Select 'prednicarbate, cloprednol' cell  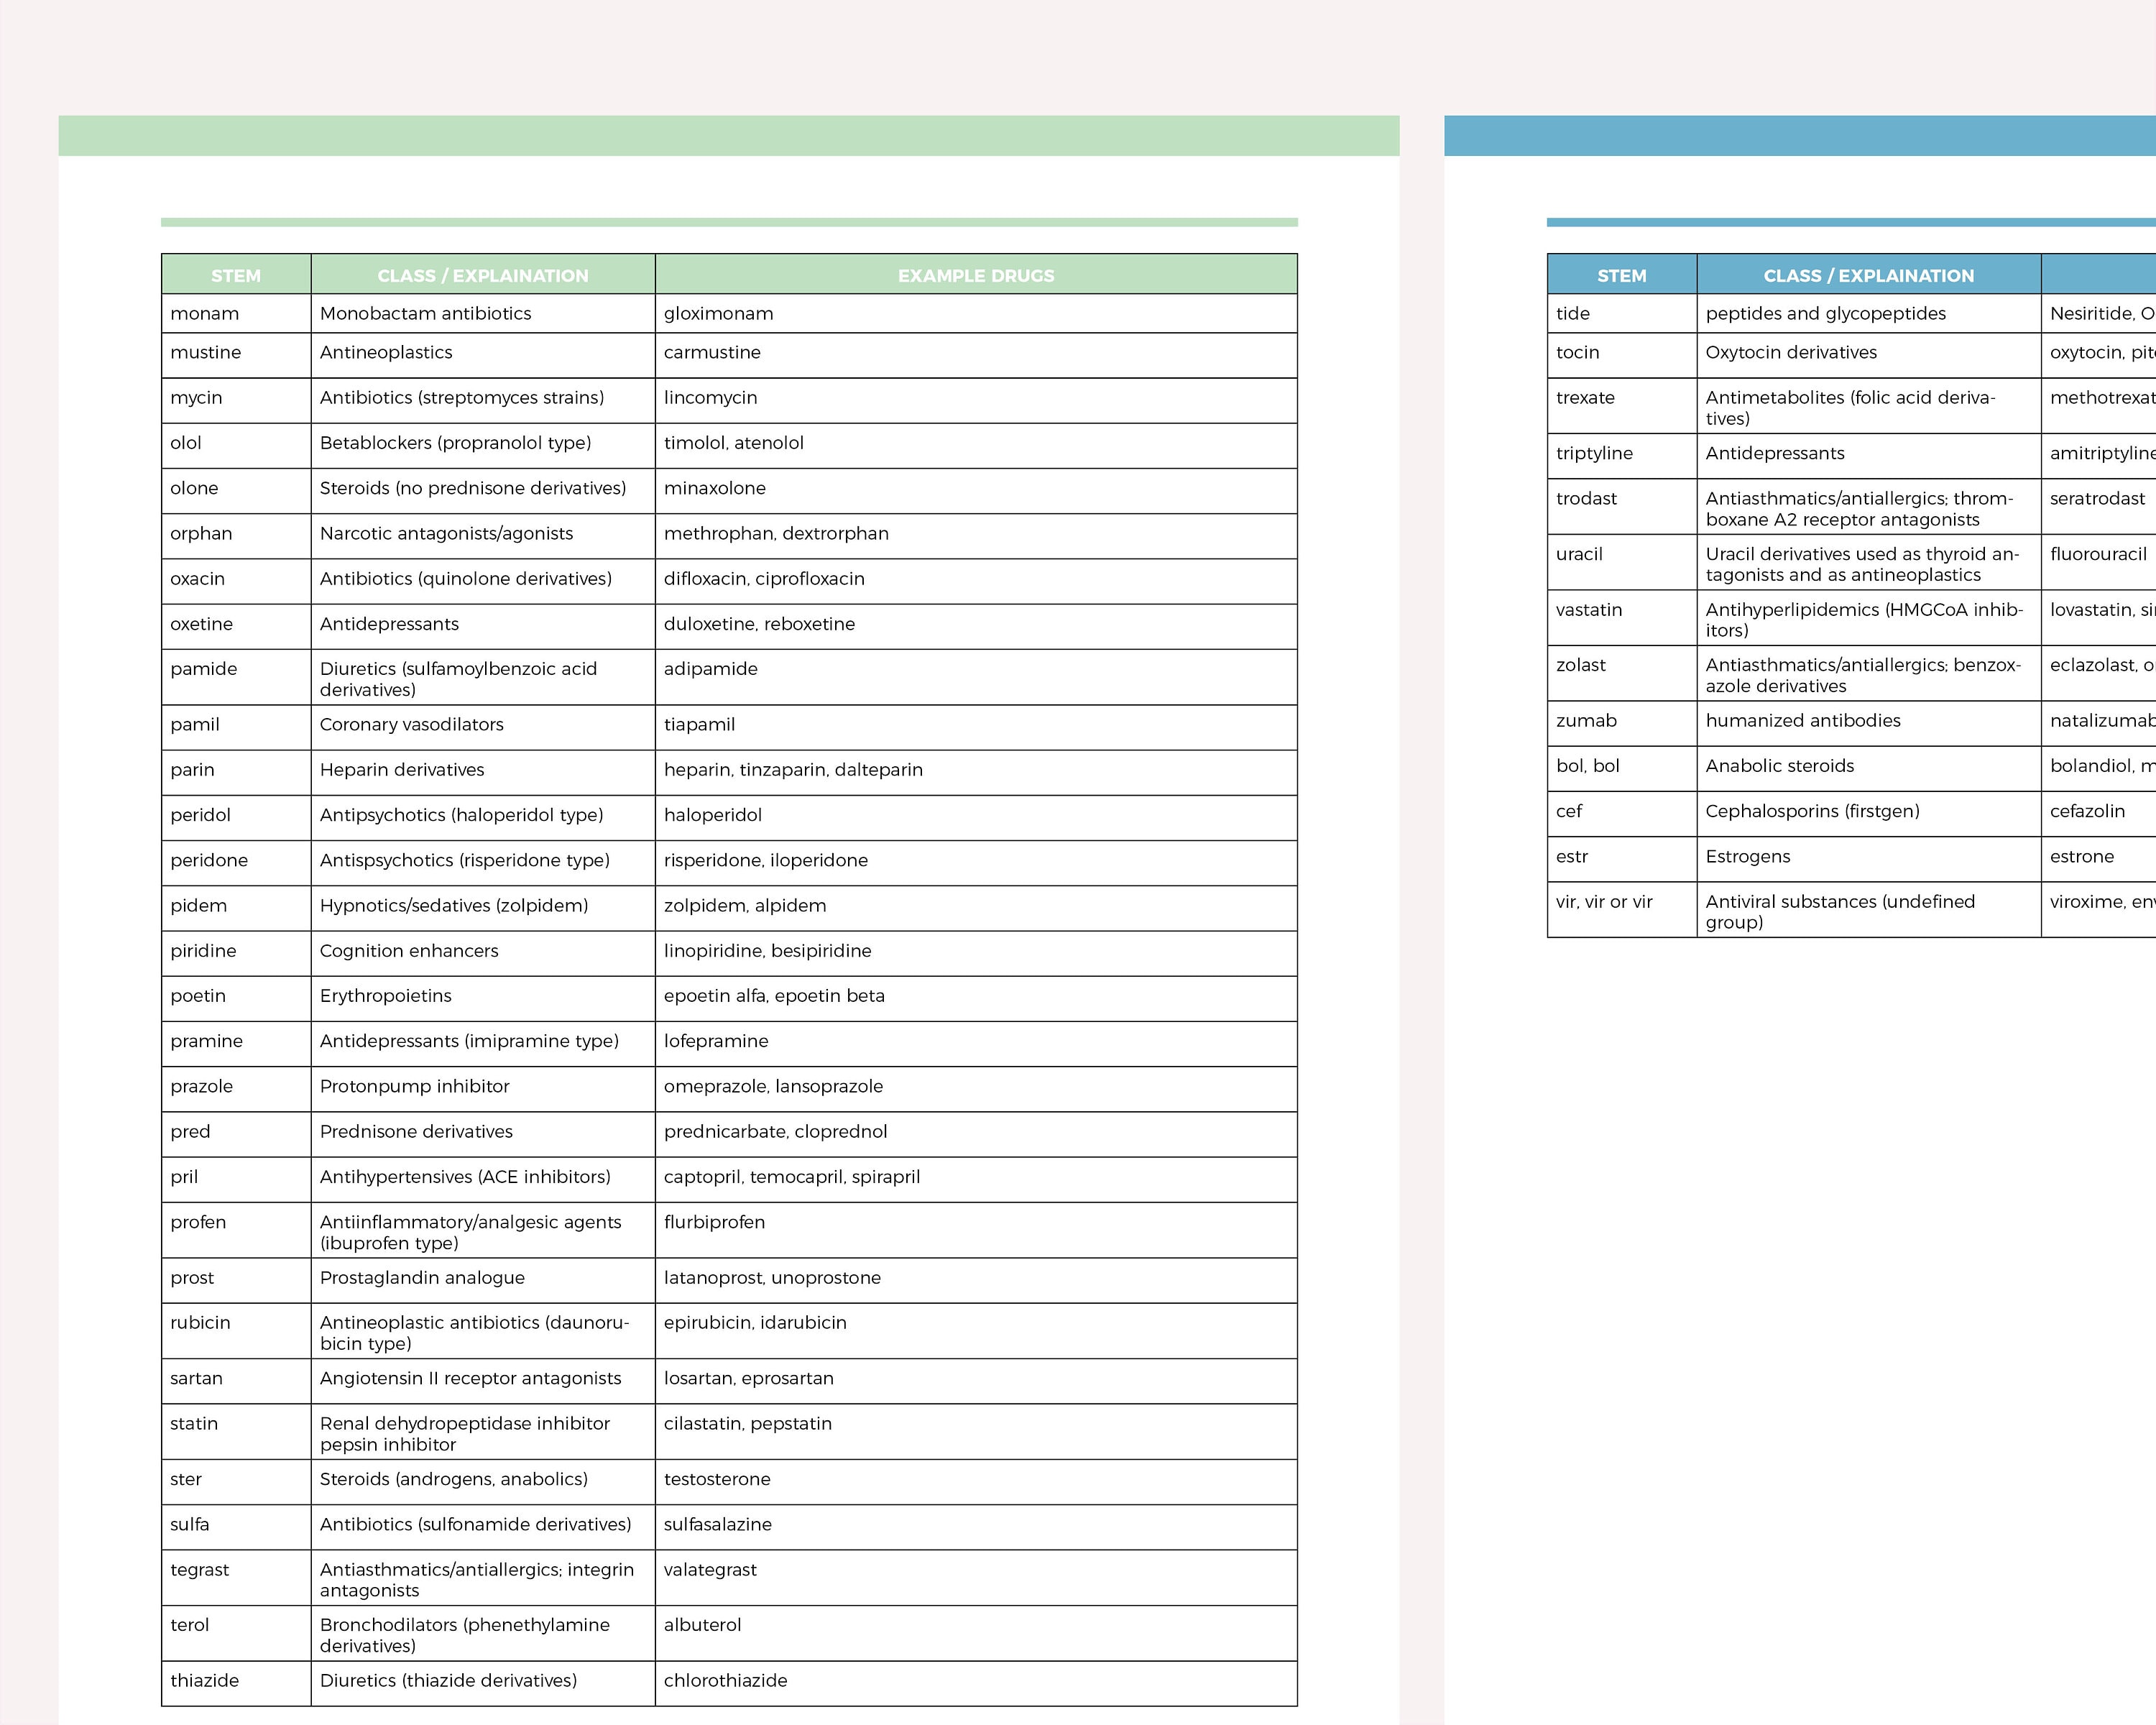pyautogui.click(x=976, y=1135)
